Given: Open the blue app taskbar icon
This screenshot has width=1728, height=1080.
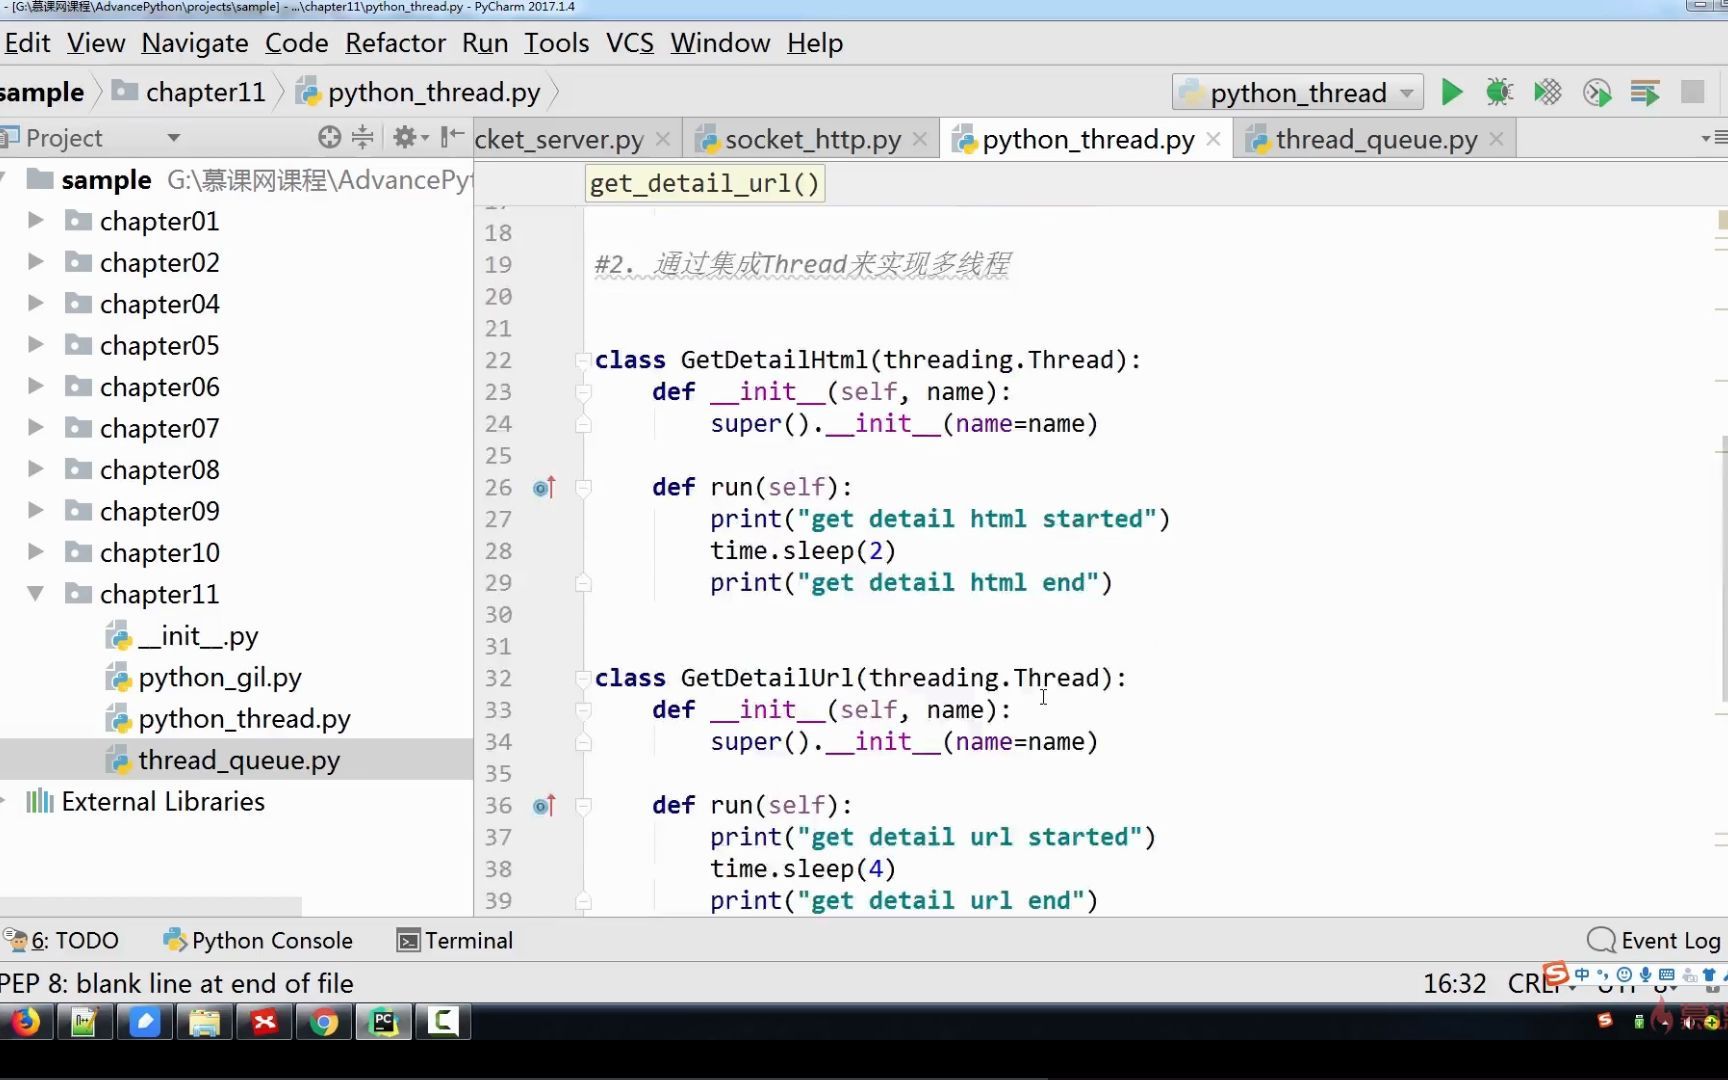Looking at the screenshot, I should coord(144,1022).
